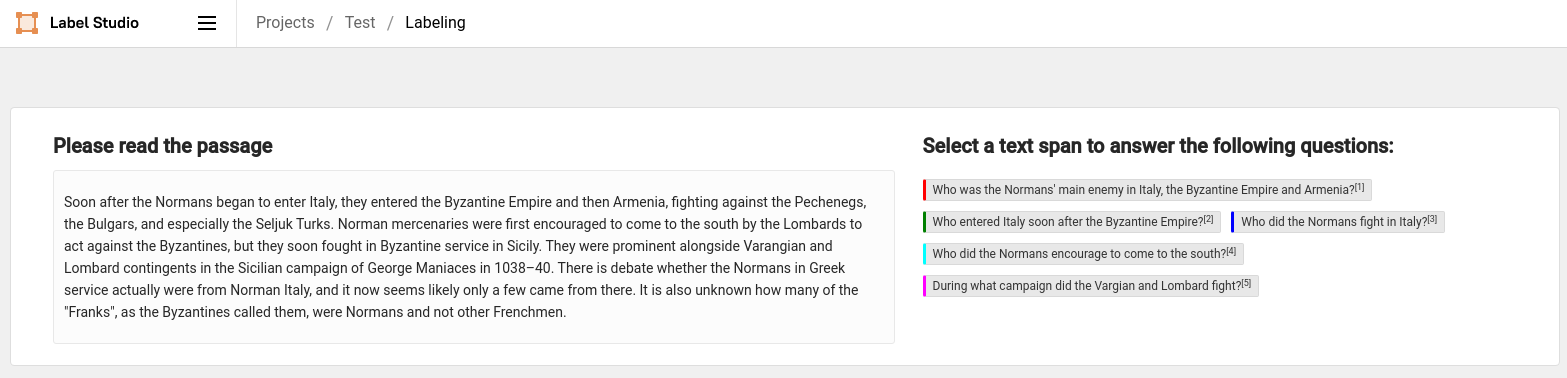Screen dimensions: 1567x378
Task: Choose the "Who did the Normans fight in Italy" label
Action: pos(1338,222)
